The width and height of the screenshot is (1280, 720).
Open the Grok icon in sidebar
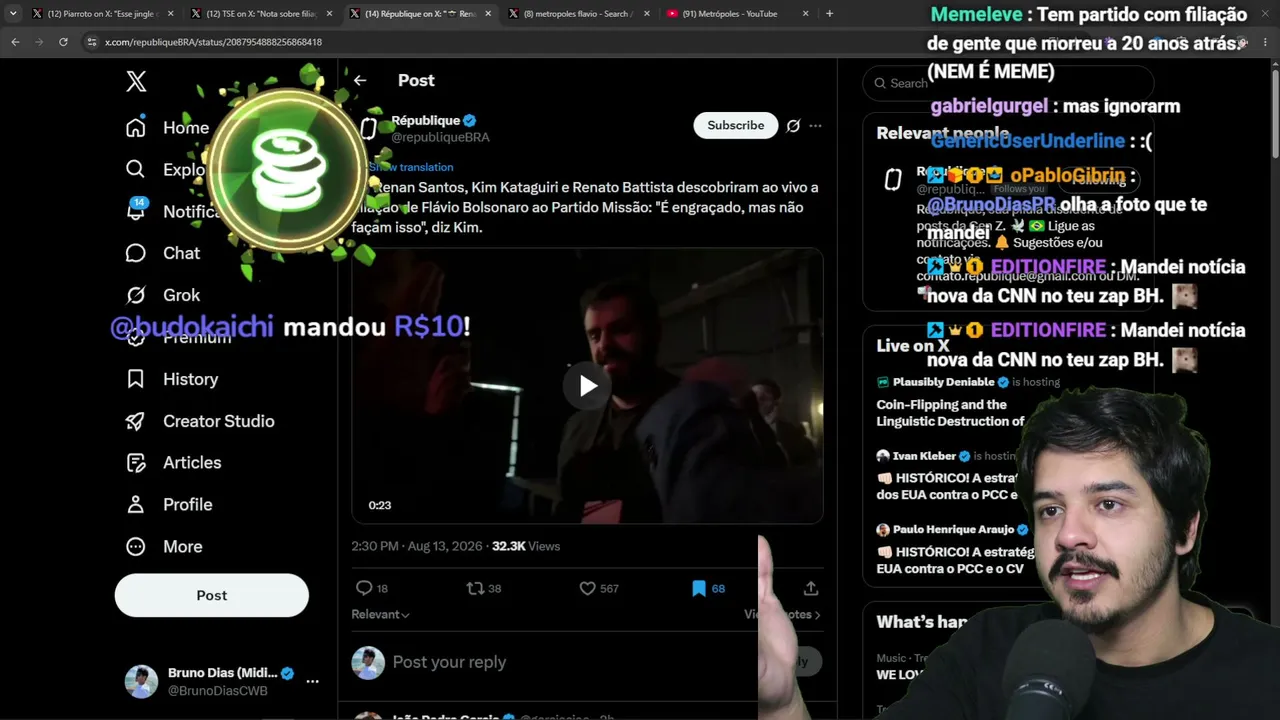pos(136,295)
